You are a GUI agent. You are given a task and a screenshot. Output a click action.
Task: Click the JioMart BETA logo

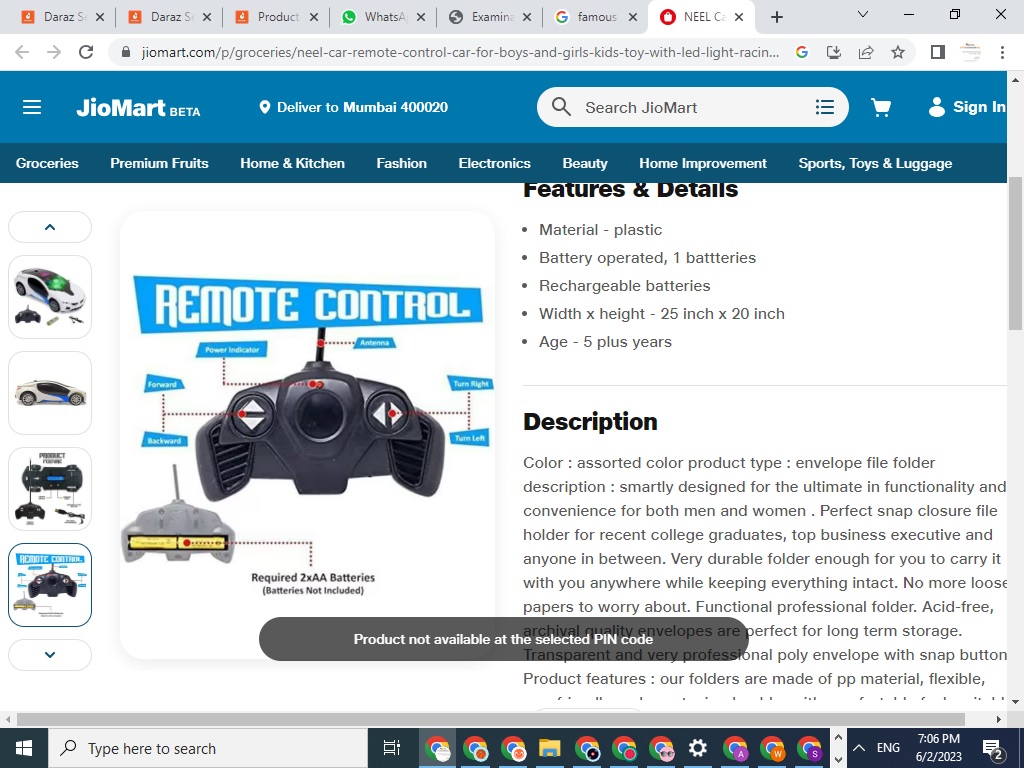pos(138,107)
